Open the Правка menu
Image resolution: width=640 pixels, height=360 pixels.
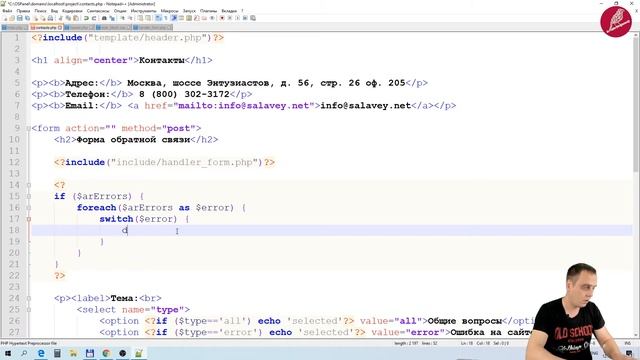pyautogui.click(x=23, y=11)
